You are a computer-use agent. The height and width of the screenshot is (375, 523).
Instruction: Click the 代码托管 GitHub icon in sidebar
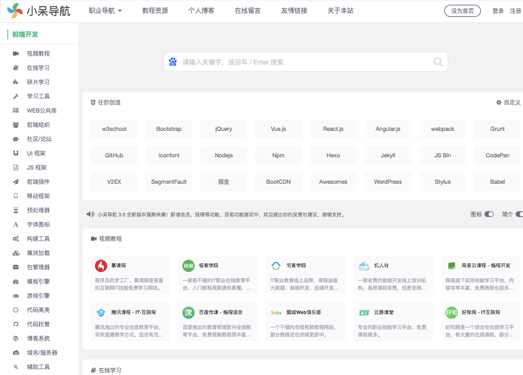click(16, 324)
